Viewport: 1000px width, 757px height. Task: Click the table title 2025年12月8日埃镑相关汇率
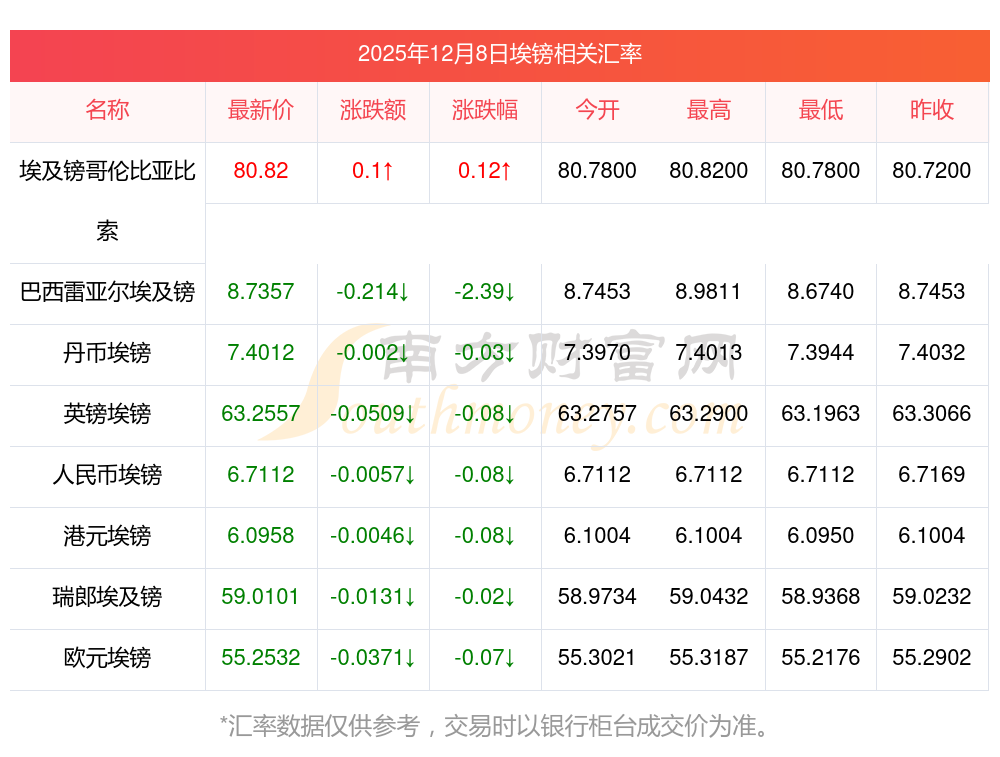pos(499,55)
